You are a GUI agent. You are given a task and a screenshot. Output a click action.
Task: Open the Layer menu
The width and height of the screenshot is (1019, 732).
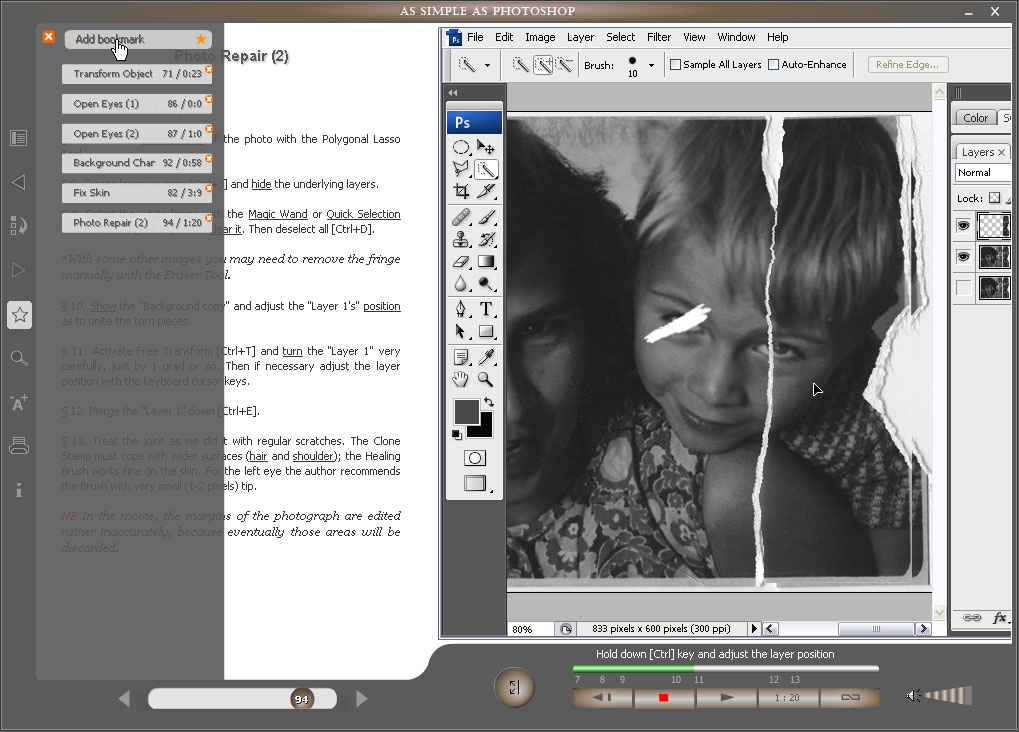pyautogui.click(x=580, y=37)
